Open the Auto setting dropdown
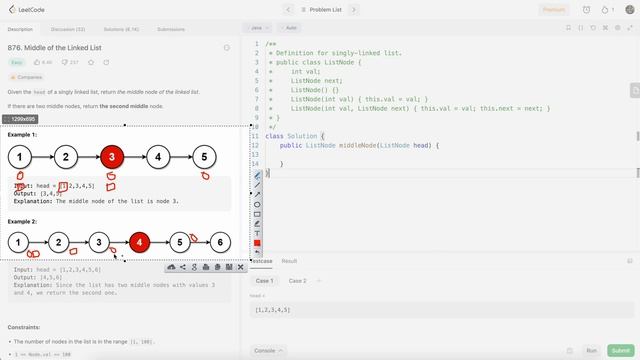 (x=289, y=28)
